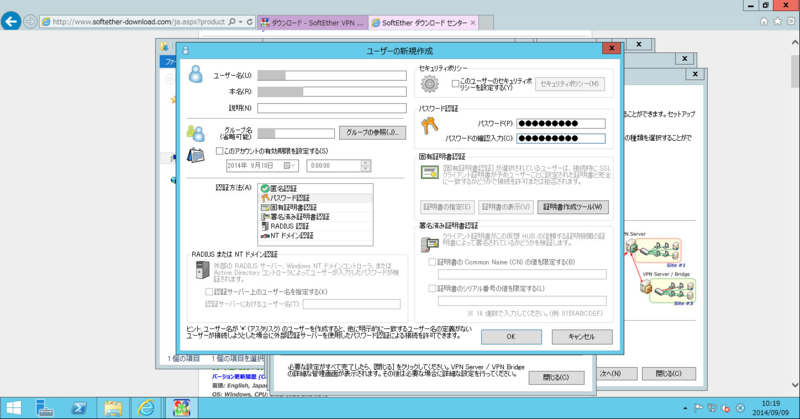Click 閉じる(C) in the setup window behind

click(x=556, y=378)
